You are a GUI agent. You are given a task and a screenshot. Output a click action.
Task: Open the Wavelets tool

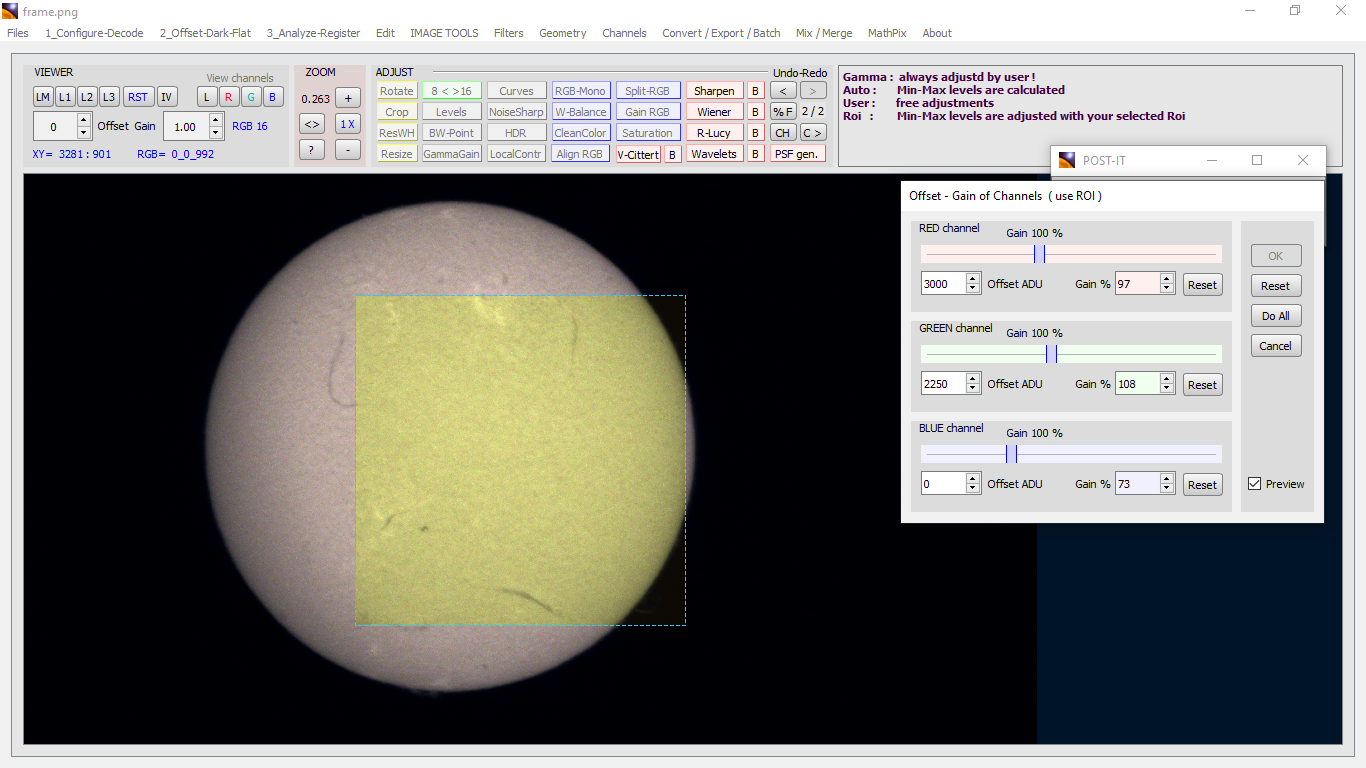[x=714, y=154]
